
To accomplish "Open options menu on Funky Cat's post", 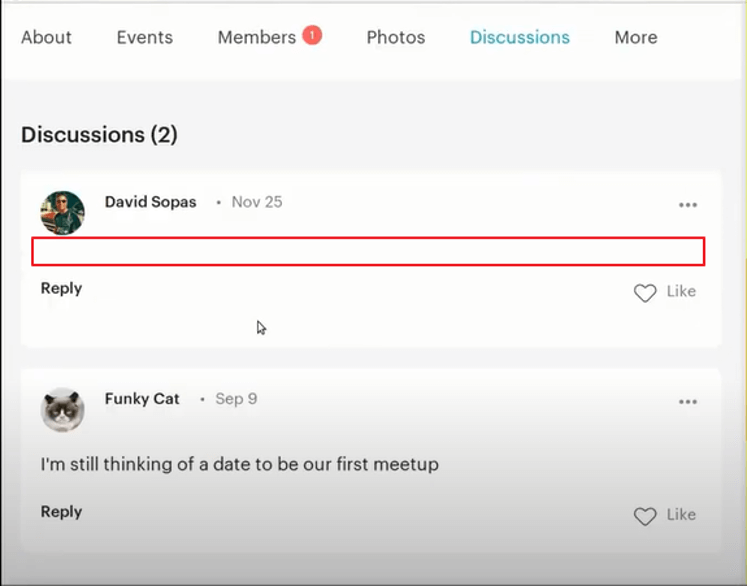I will tap(687, 402).
